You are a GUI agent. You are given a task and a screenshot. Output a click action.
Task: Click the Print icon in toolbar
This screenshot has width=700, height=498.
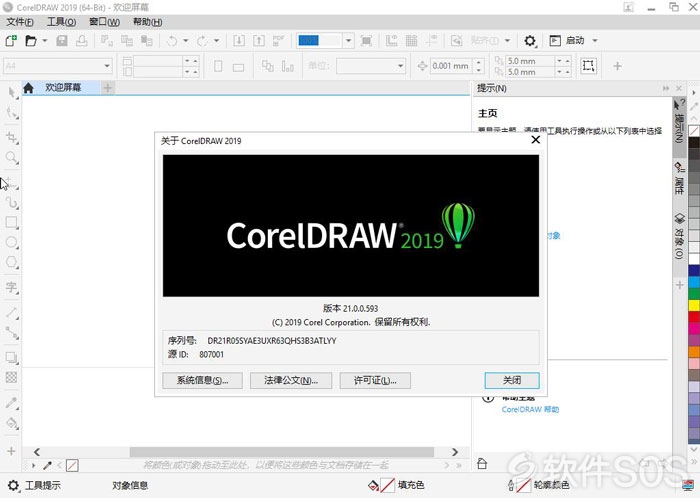coord(82,41)
